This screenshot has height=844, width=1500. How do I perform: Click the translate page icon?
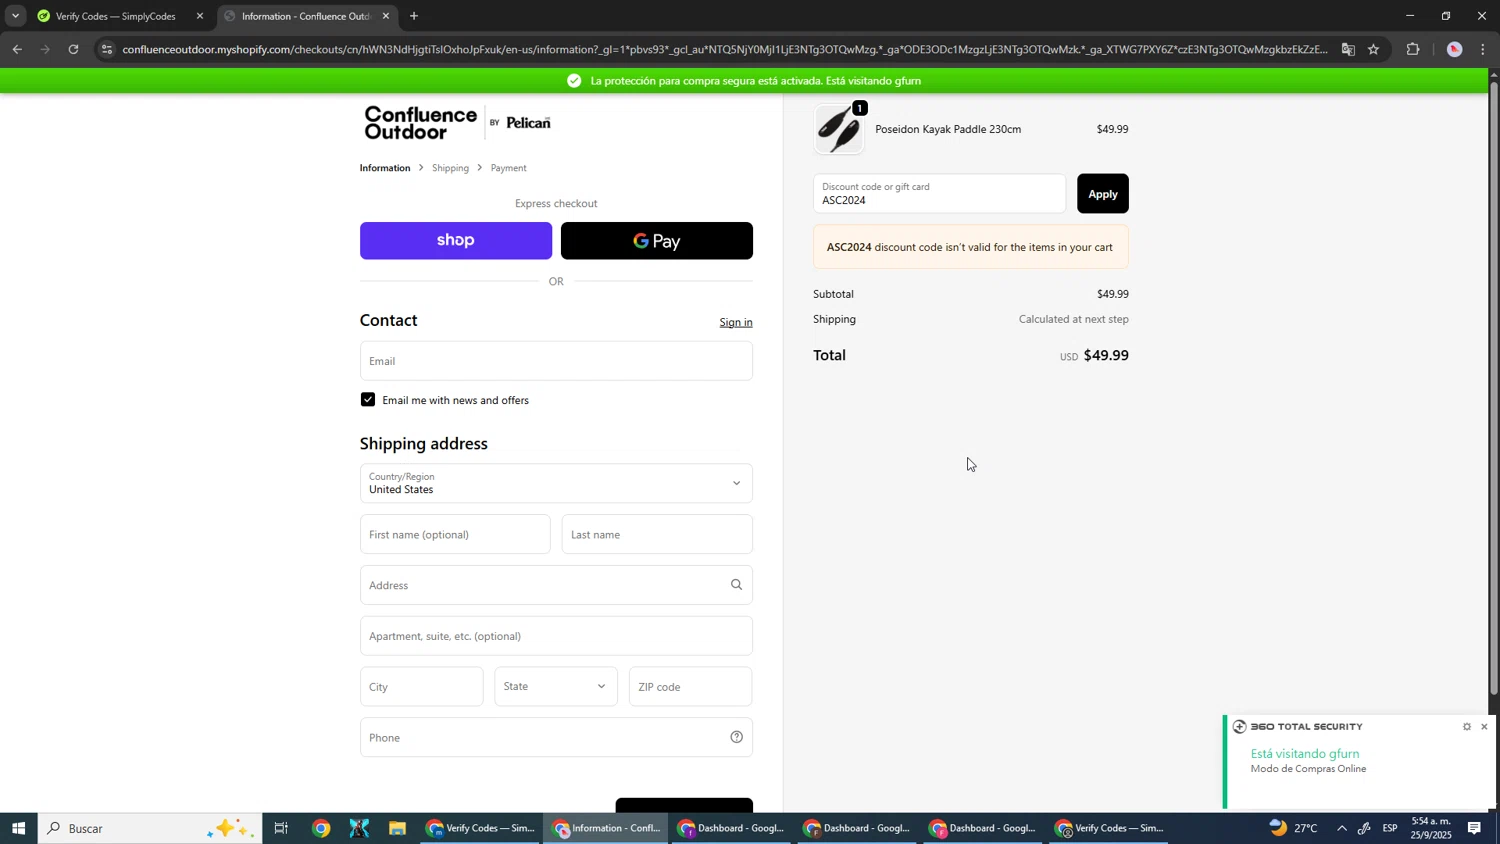(1348, 49)
